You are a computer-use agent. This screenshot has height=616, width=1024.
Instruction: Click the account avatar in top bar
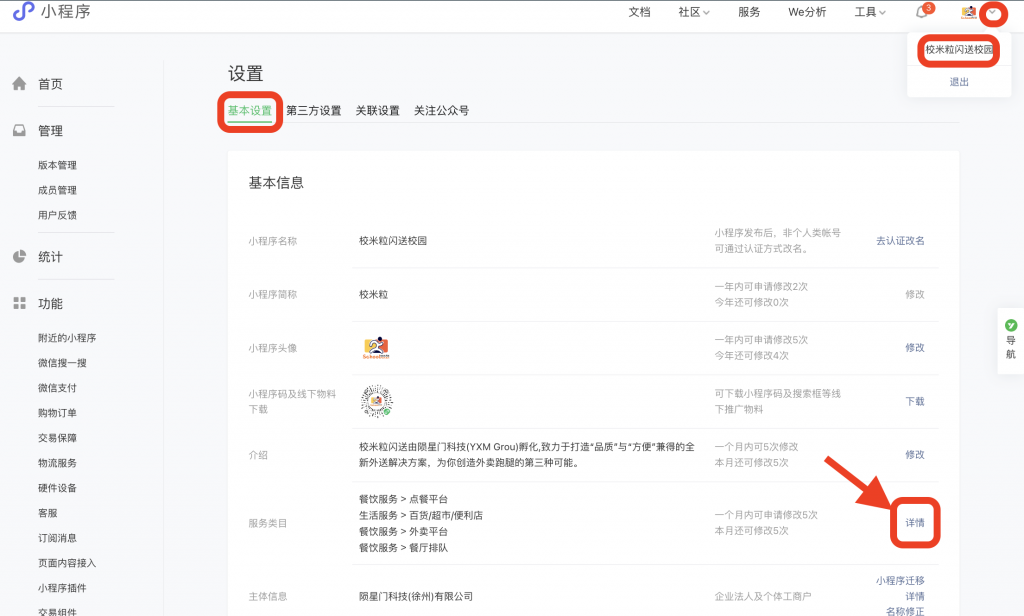coord(966,14)
